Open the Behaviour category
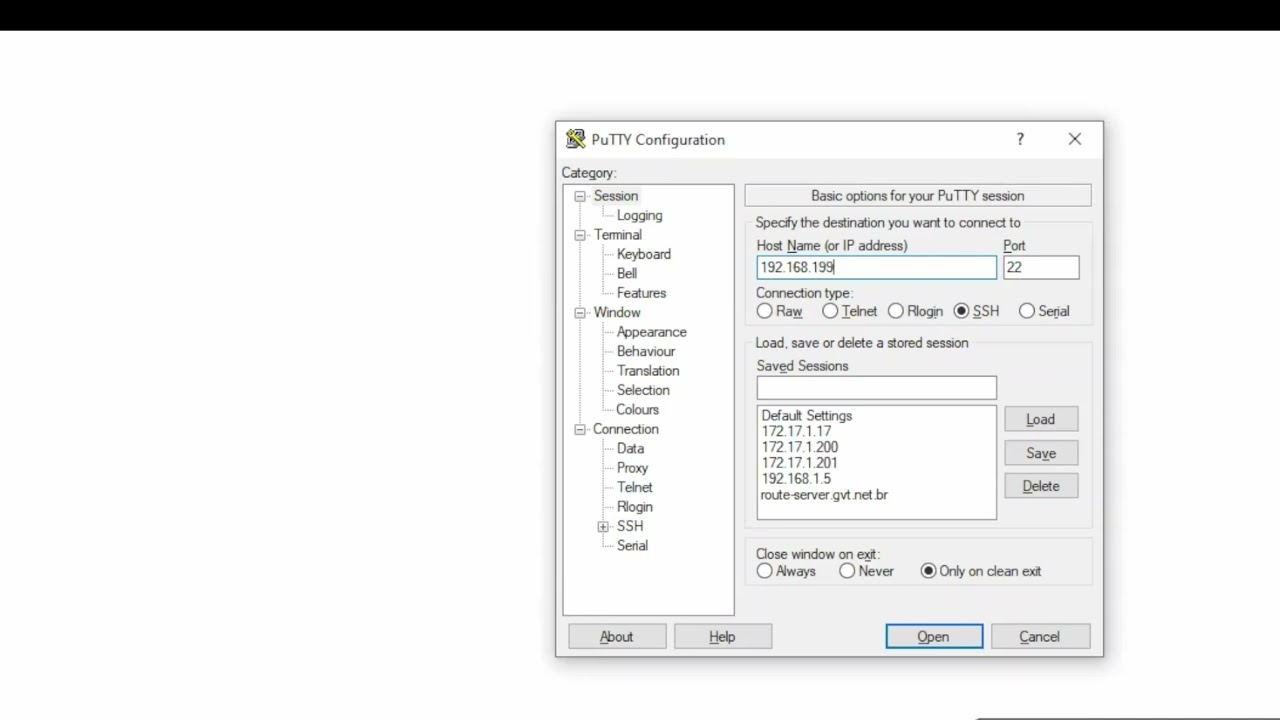Image resolution: width=1280 pixels, height=720 pixels. (x=646, y=351)
